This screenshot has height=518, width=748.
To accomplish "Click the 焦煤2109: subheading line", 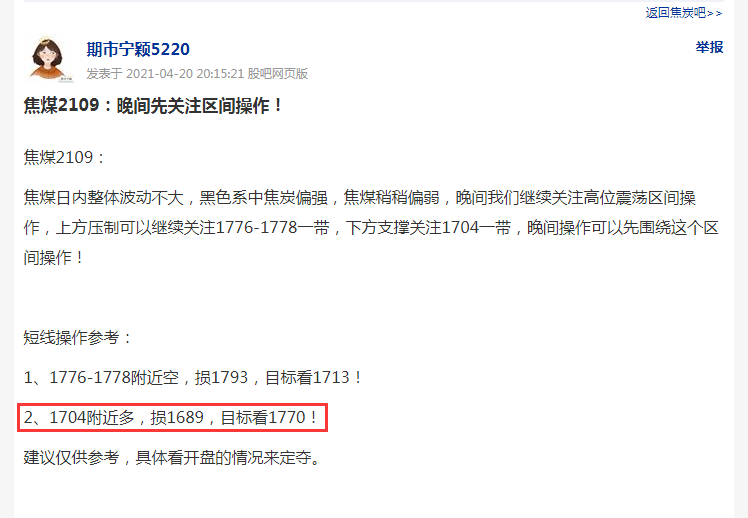I will [x=64, y=157].
